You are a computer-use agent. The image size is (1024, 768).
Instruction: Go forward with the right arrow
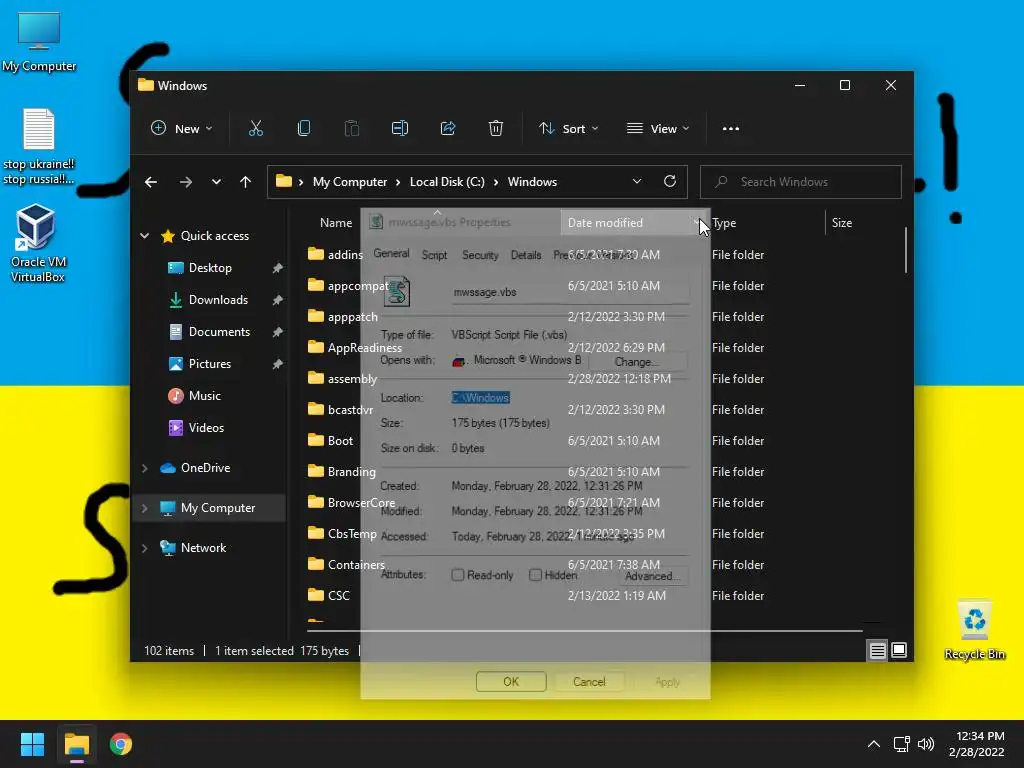coord(185,182)
